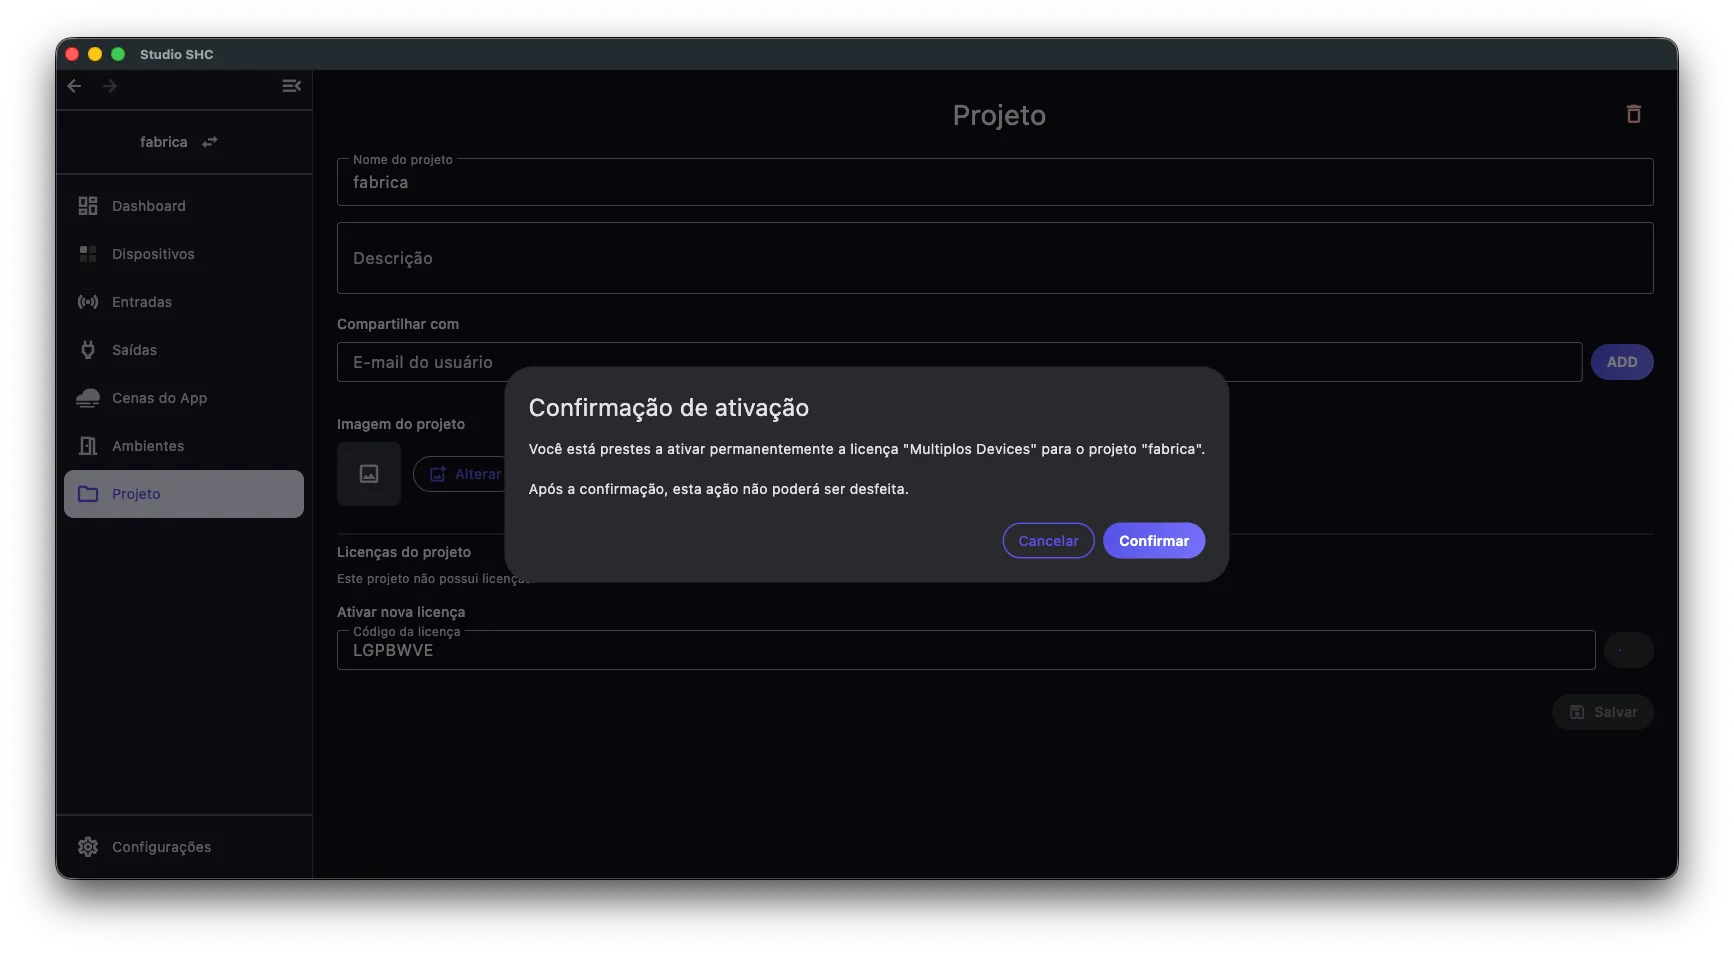Click the project image placeholder thumbnail
The width and height of the screenshot is (1734, 953).
tap(369, 474)
